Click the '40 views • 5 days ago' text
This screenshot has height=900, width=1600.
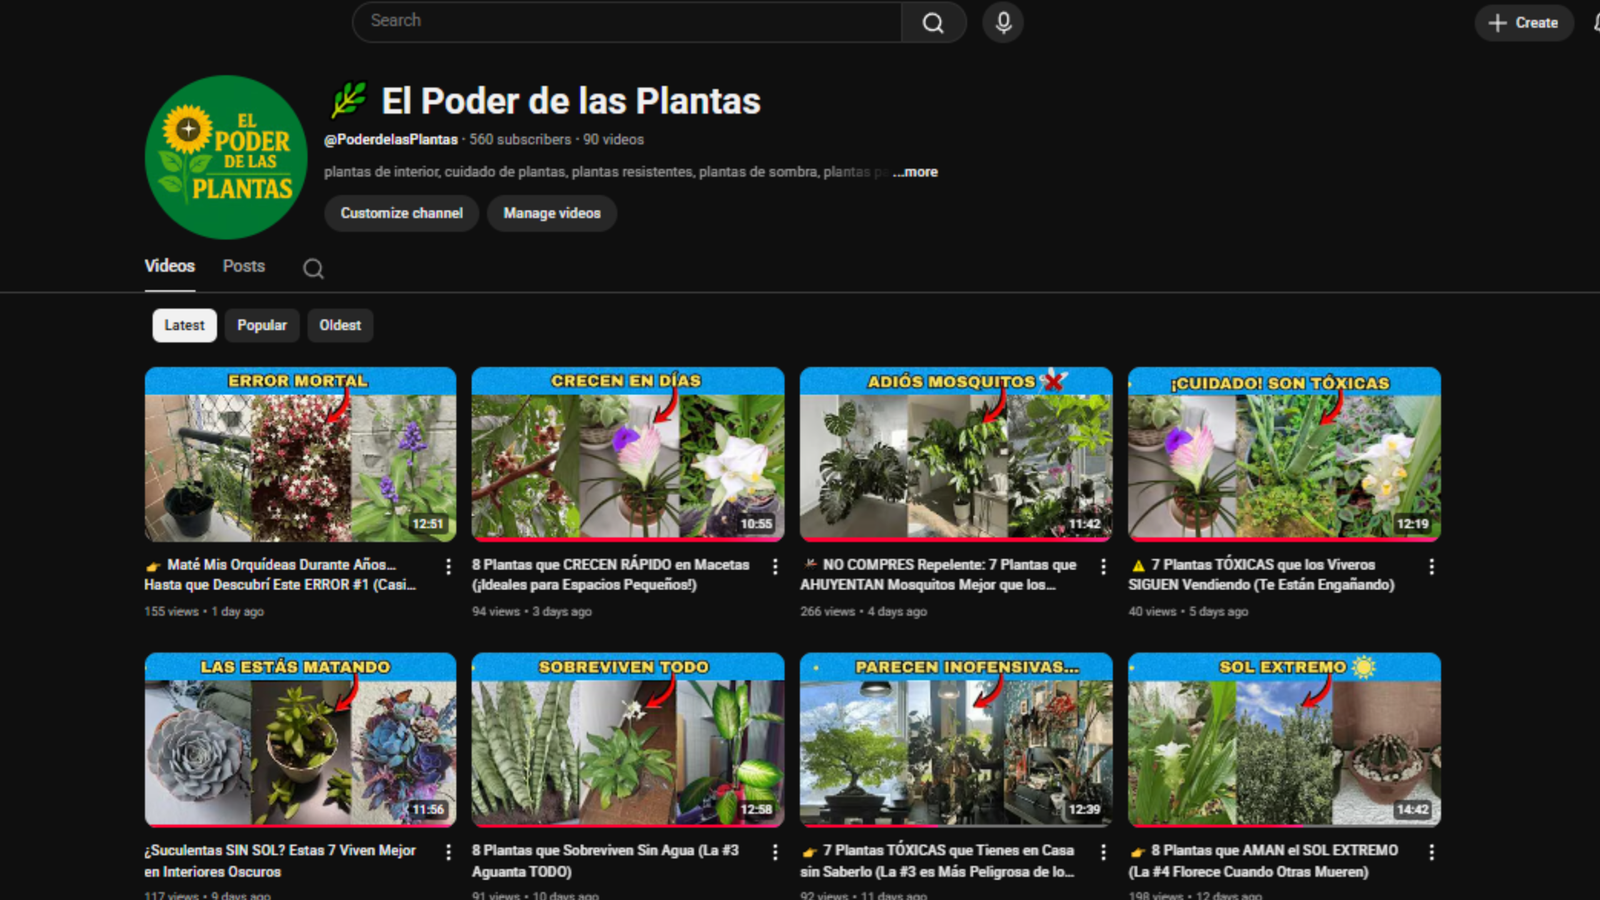(x=1188, y=611)
